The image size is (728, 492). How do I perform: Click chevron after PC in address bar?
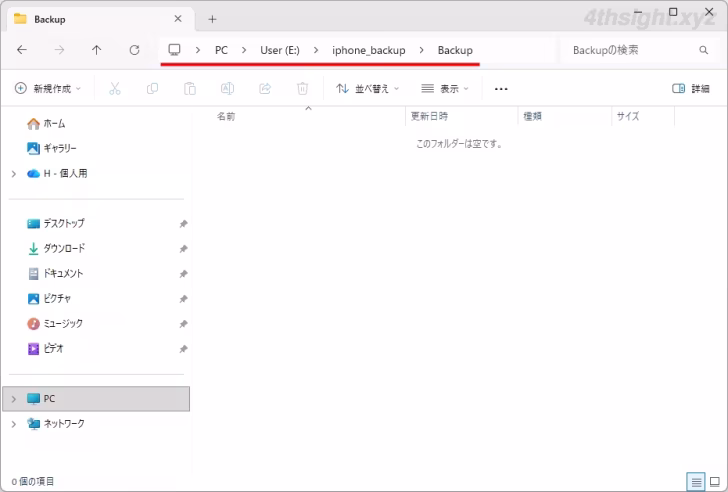(x=244, y=50)
